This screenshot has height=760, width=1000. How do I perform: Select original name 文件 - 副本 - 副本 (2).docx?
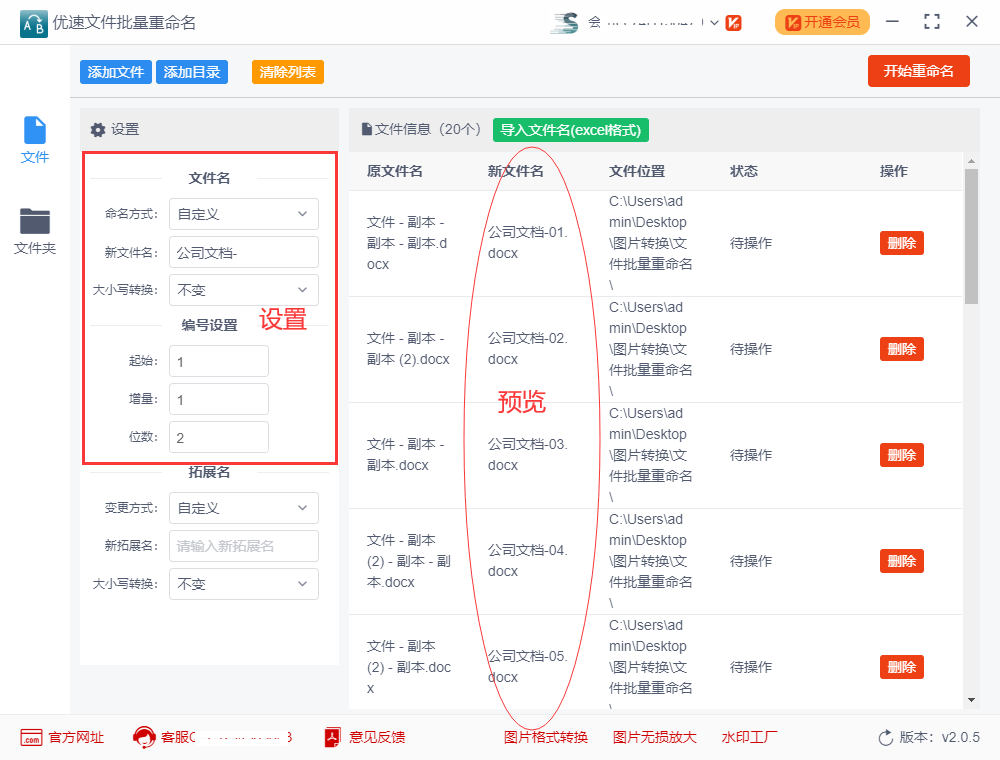click(408, 349)
